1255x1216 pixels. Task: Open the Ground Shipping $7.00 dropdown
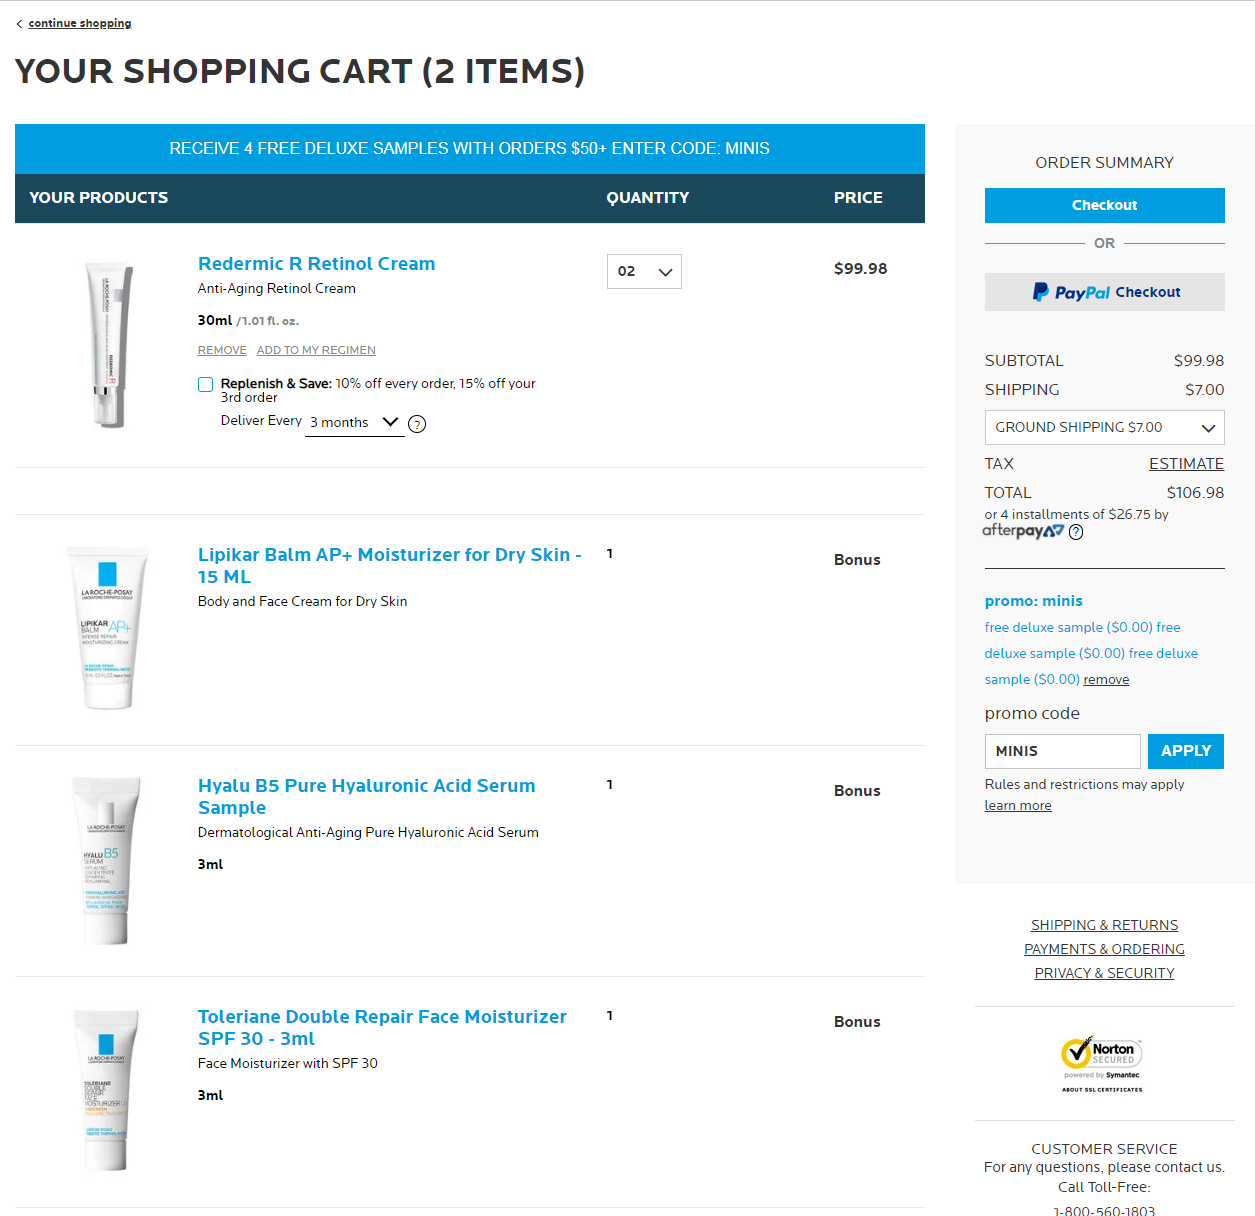1104,427
